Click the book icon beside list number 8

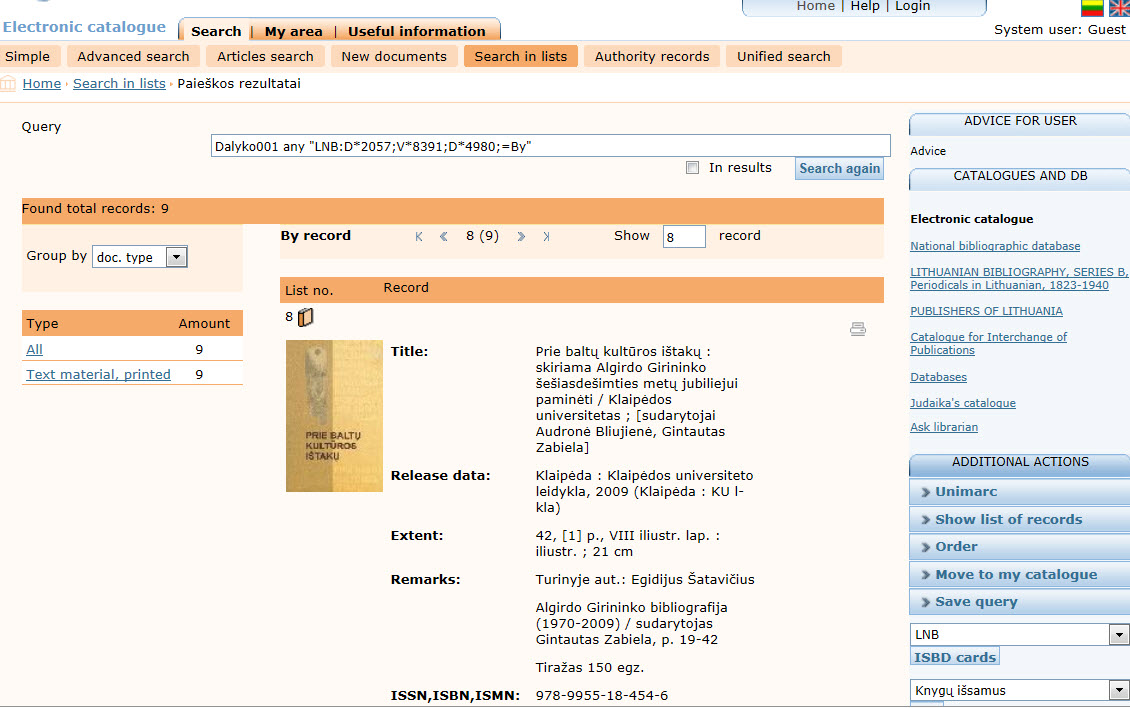[x=306, y=317]
